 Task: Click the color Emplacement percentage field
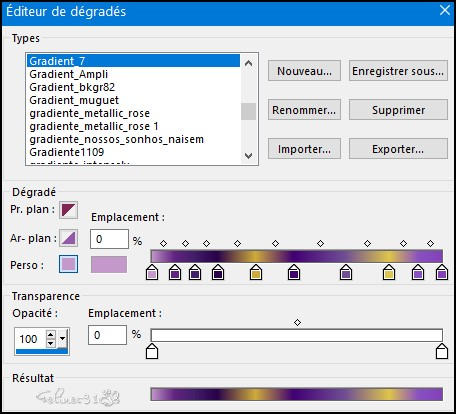tap(109, 239)
